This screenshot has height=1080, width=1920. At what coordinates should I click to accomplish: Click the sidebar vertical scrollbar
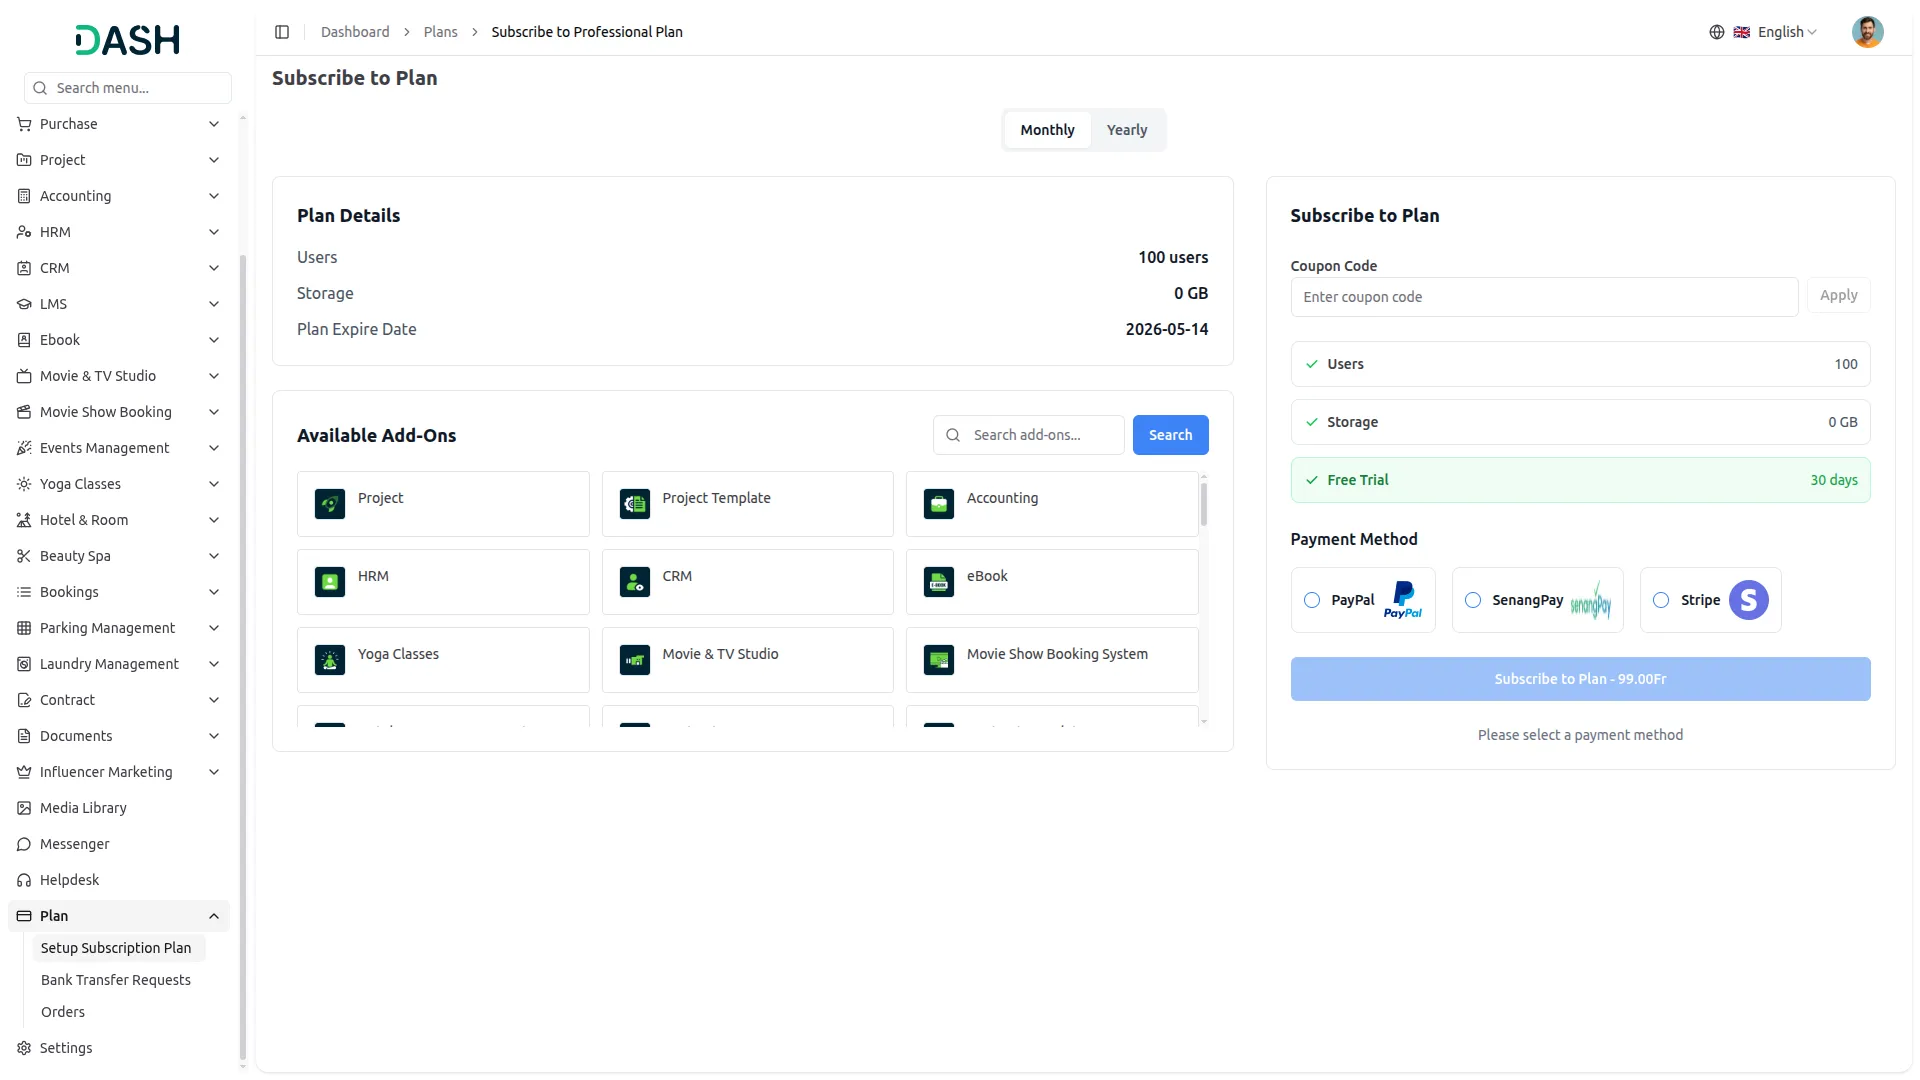coord(243,655)
